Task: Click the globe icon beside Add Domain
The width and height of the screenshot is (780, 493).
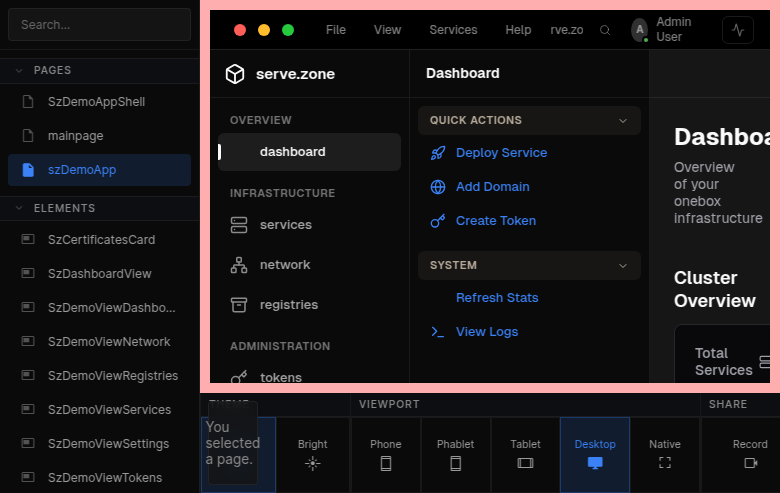Action: pos(438,187)
